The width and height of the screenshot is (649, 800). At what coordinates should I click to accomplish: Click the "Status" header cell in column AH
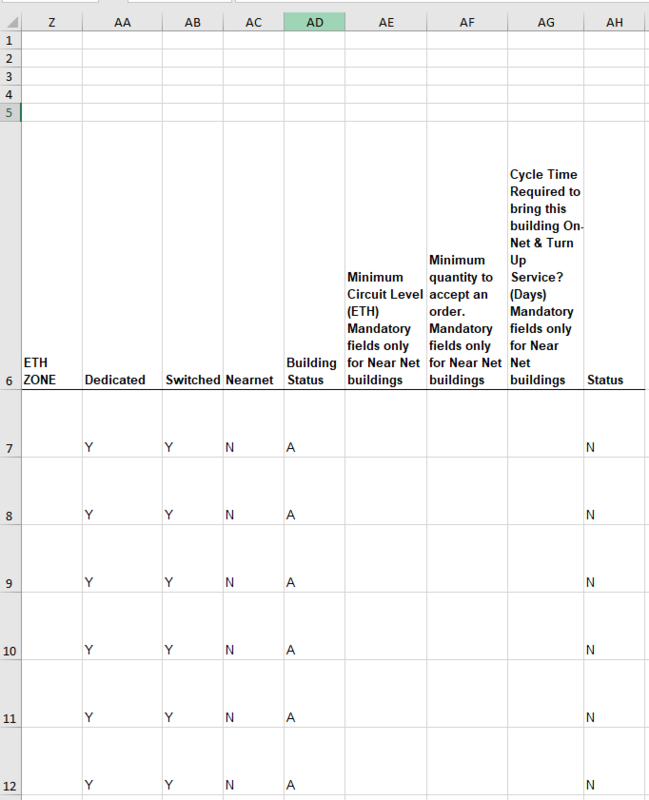pos(616,380)
